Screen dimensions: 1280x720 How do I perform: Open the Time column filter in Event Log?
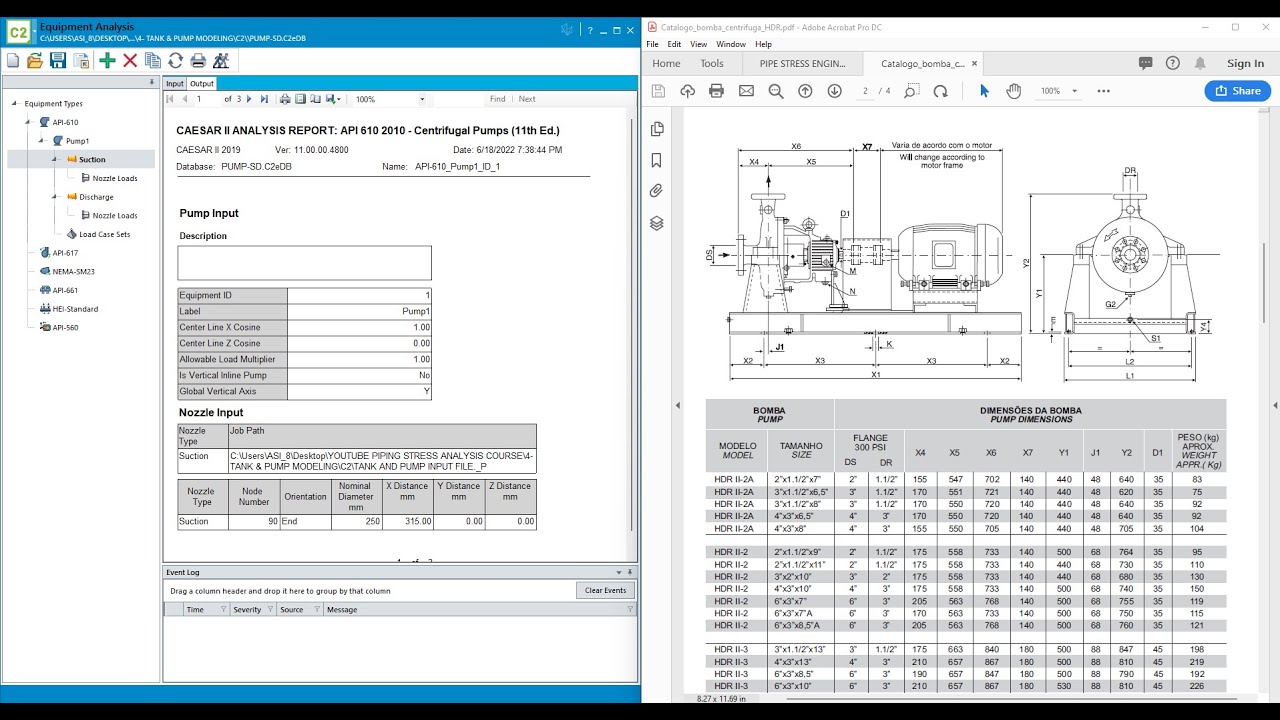click(x=222, y=609)
